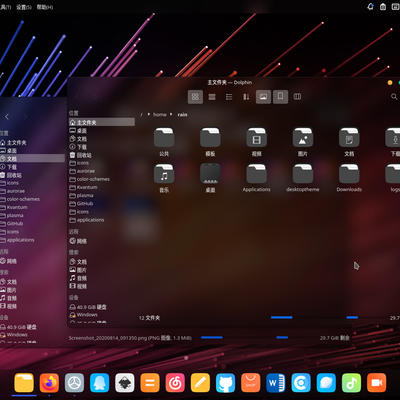Launch QQ penguin app from the dock

(99, 383)
